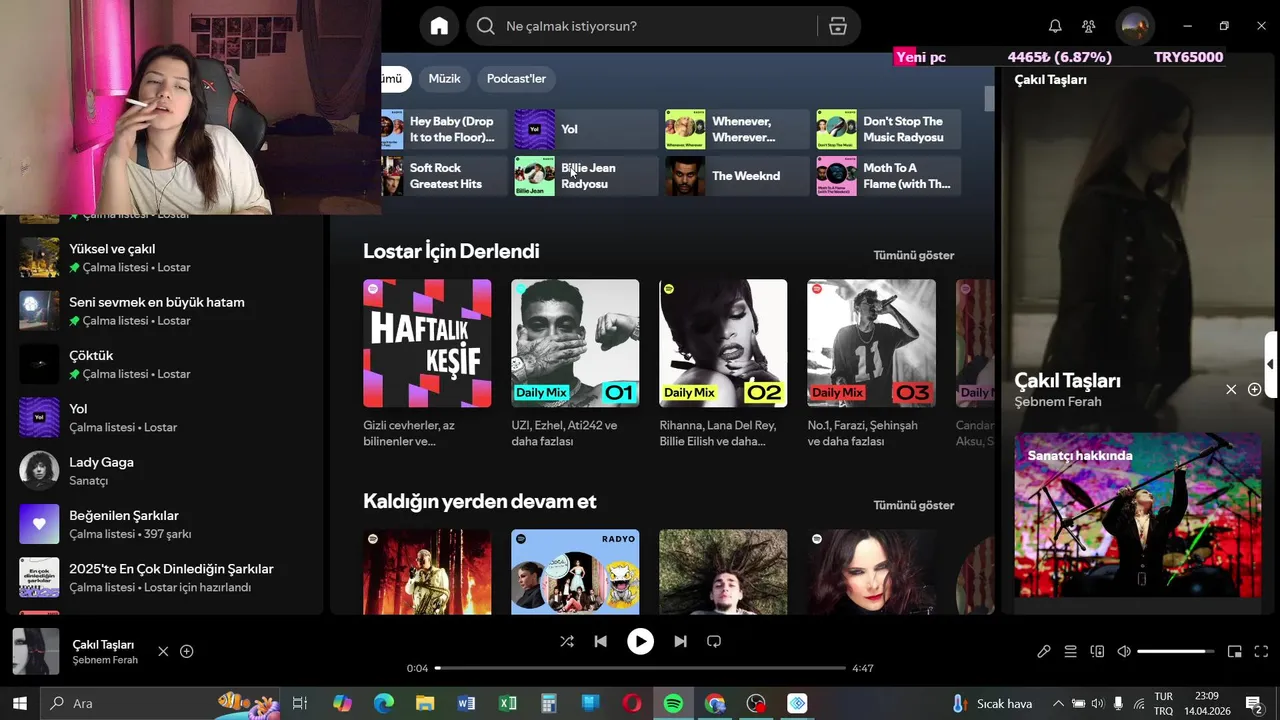Click the Ne çalmak istiyorsun search field
The image size is (1280, 720).
pos(660,26)
